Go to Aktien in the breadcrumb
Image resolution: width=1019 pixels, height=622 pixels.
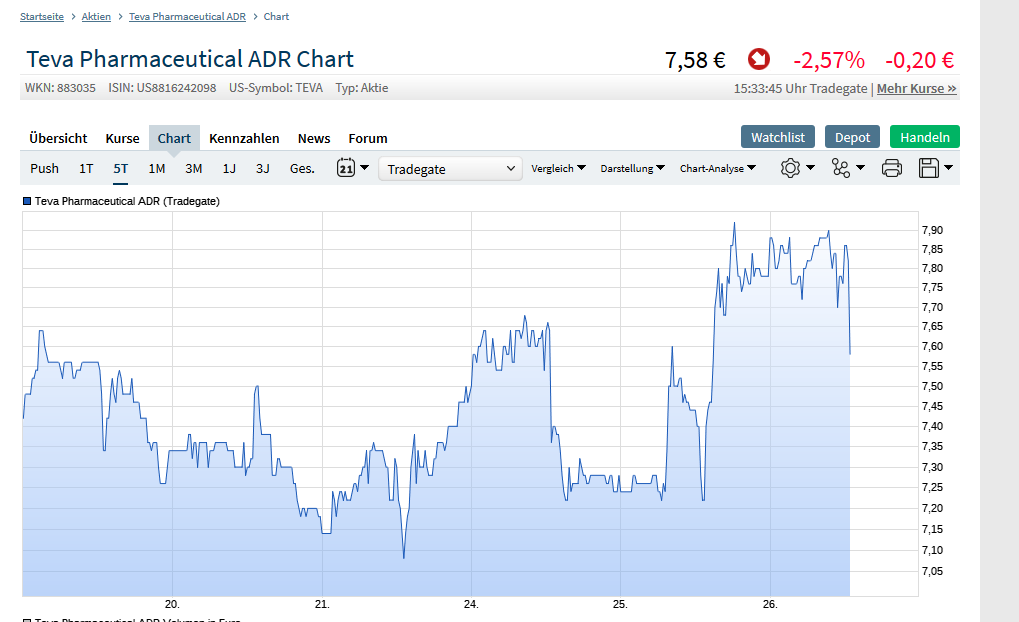coord(96,17)
